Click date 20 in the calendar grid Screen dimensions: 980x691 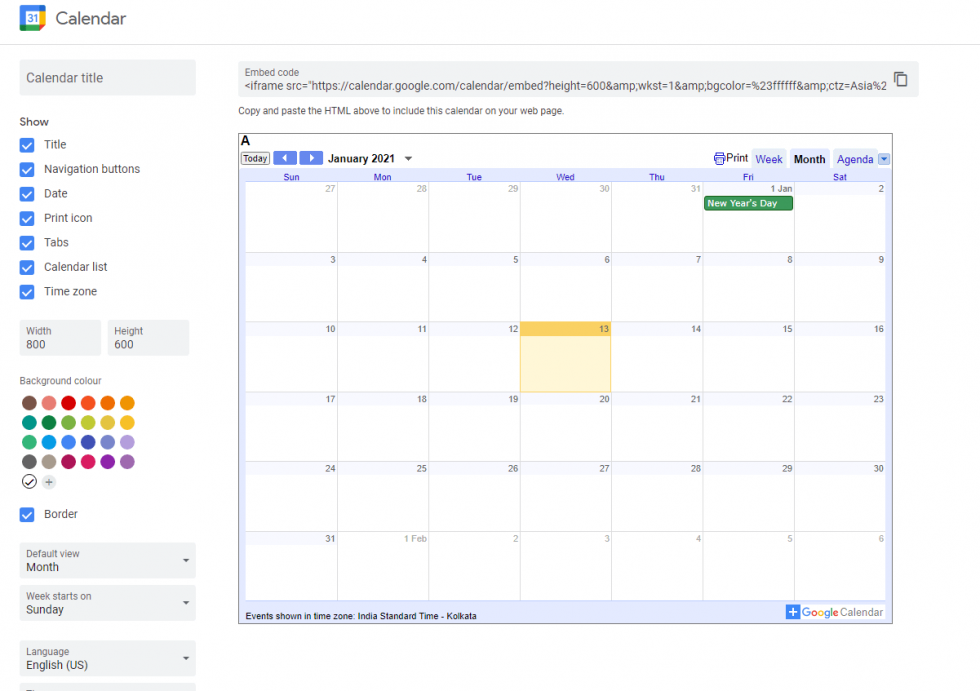tap(565, 427)
